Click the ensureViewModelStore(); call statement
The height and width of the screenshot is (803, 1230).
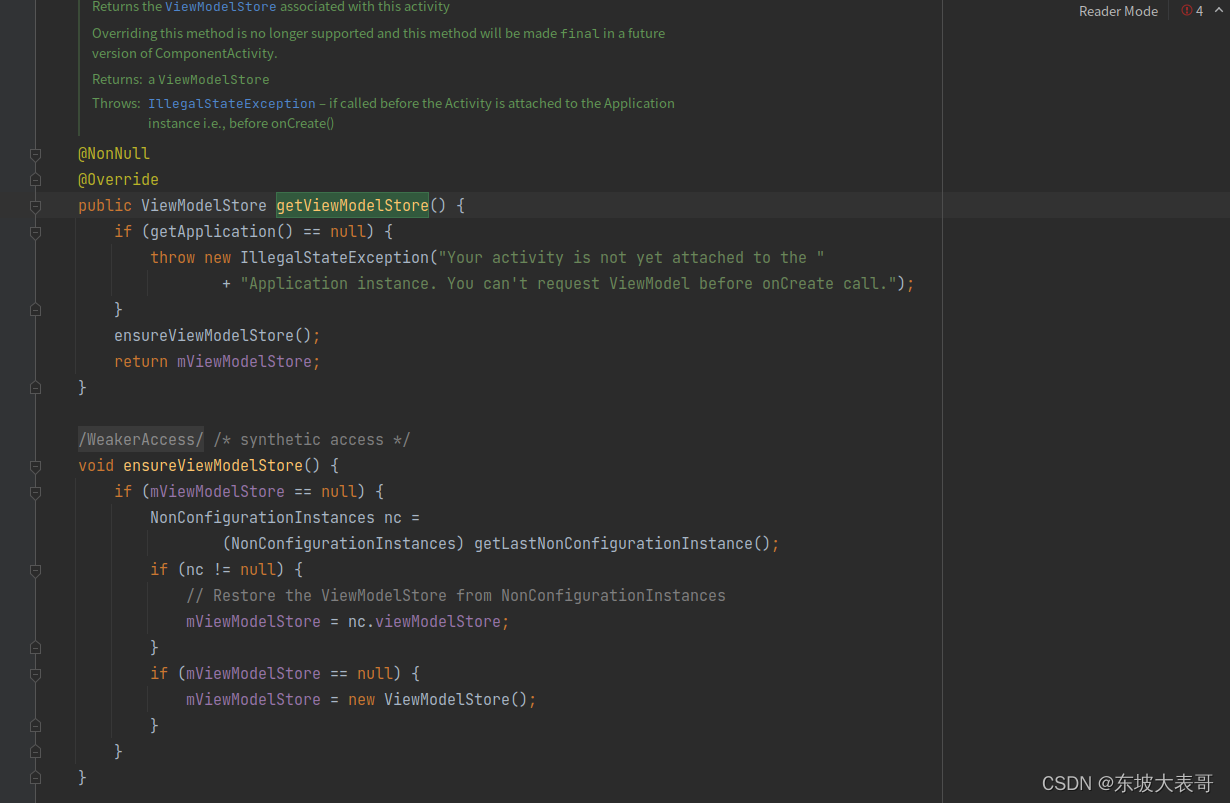[217, 335]
